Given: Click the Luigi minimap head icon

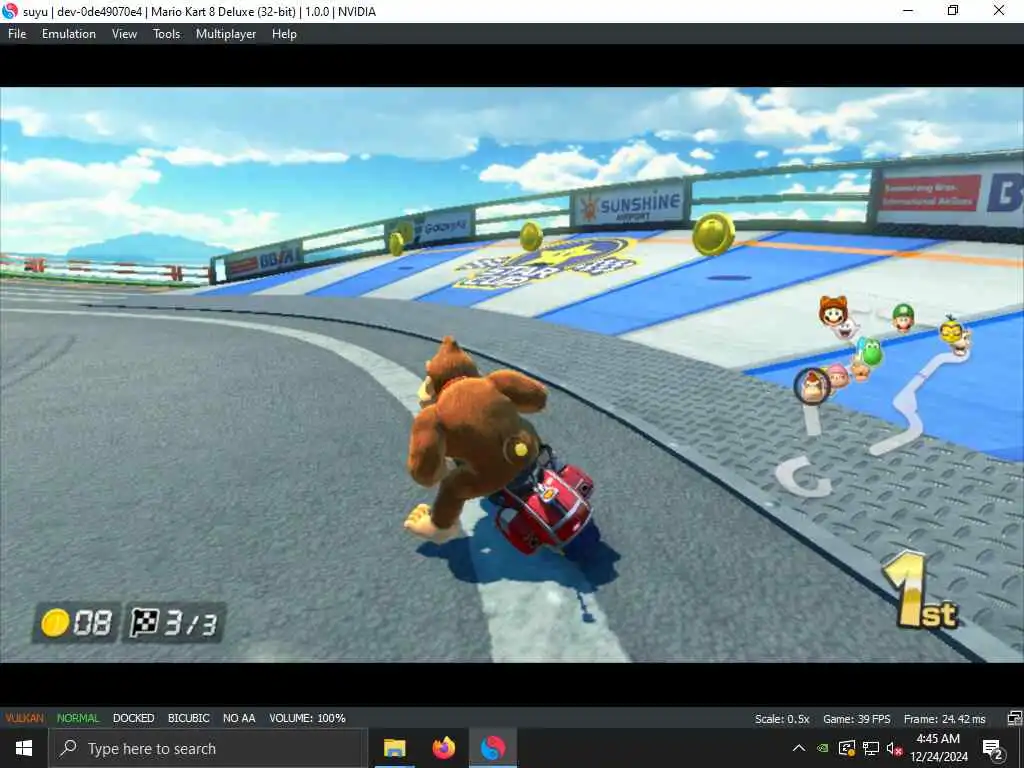Looking at the screenshot, I should [x=903, y=317].
